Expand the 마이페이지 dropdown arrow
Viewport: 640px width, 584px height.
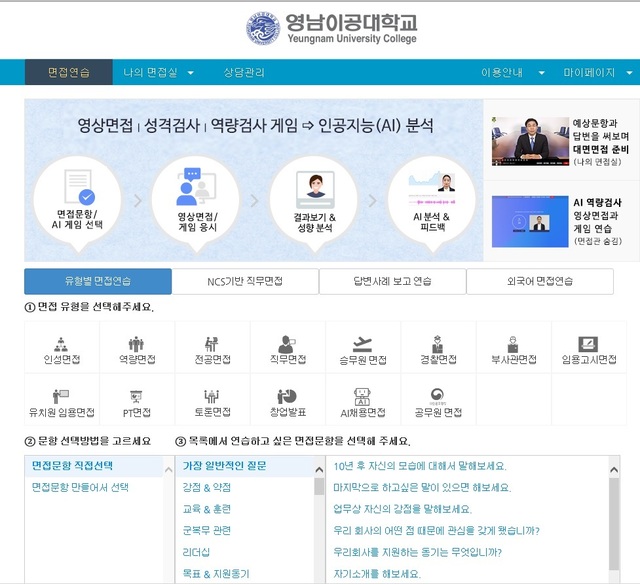coord(629,73)
